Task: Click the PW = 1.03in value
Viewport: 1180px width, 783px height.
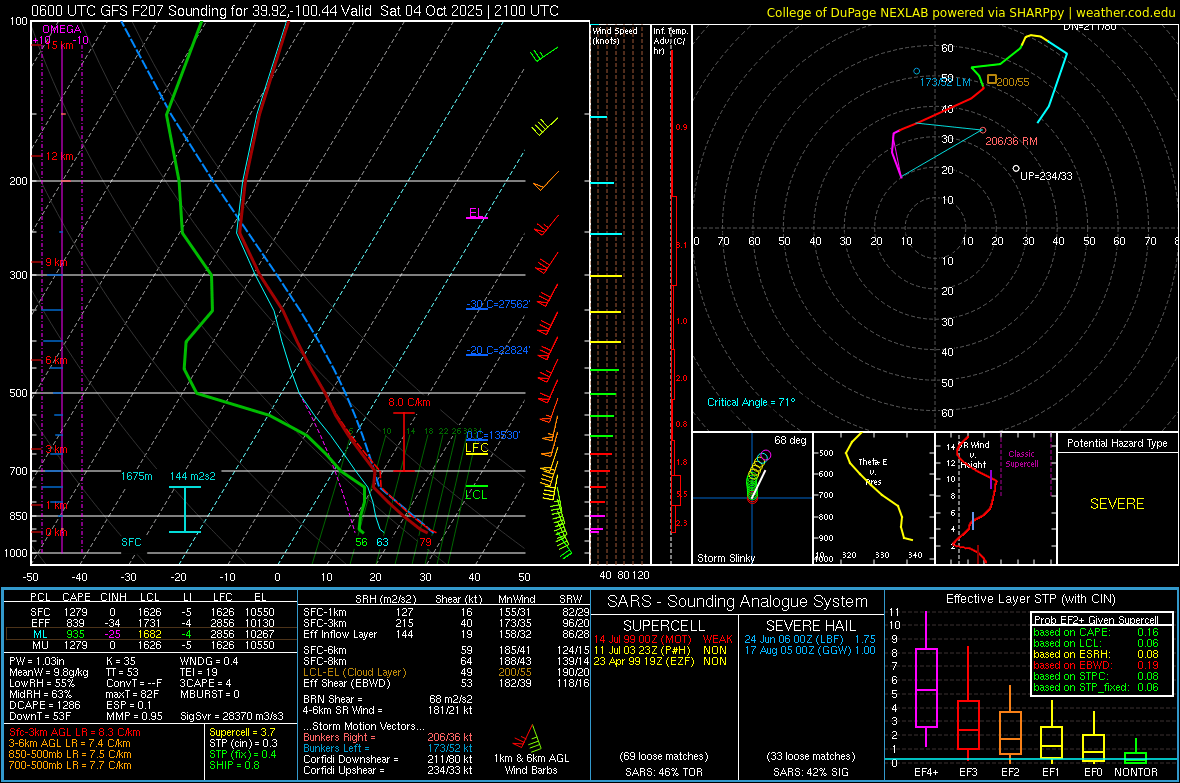Action: point(37,661)
